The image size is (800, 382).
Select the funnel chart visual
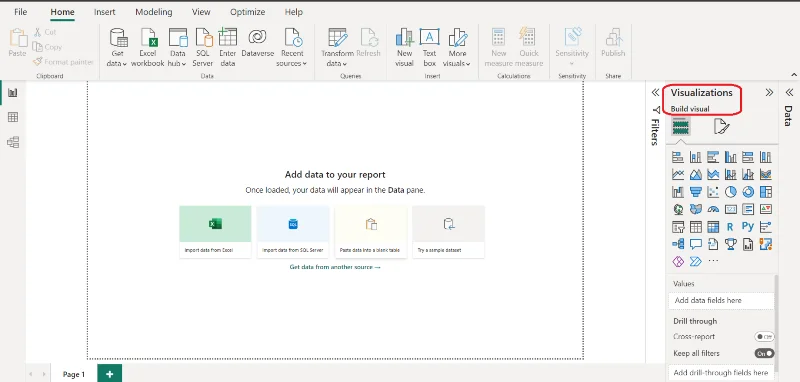tap(695, 192)
